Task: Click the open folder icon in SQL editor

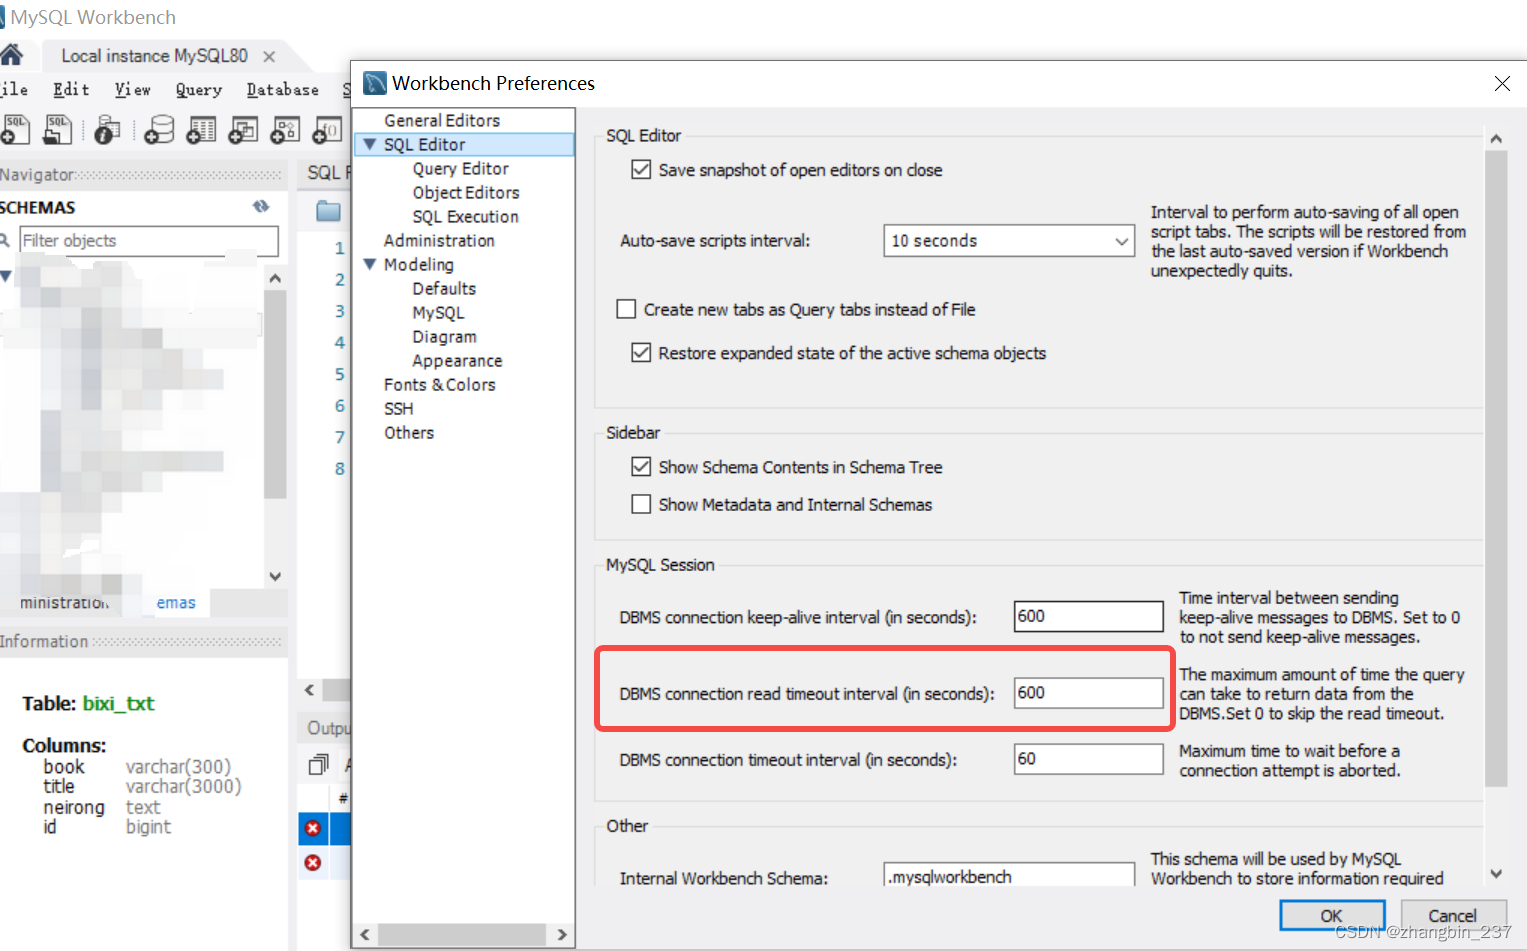Action: click(x=328, y=211)
